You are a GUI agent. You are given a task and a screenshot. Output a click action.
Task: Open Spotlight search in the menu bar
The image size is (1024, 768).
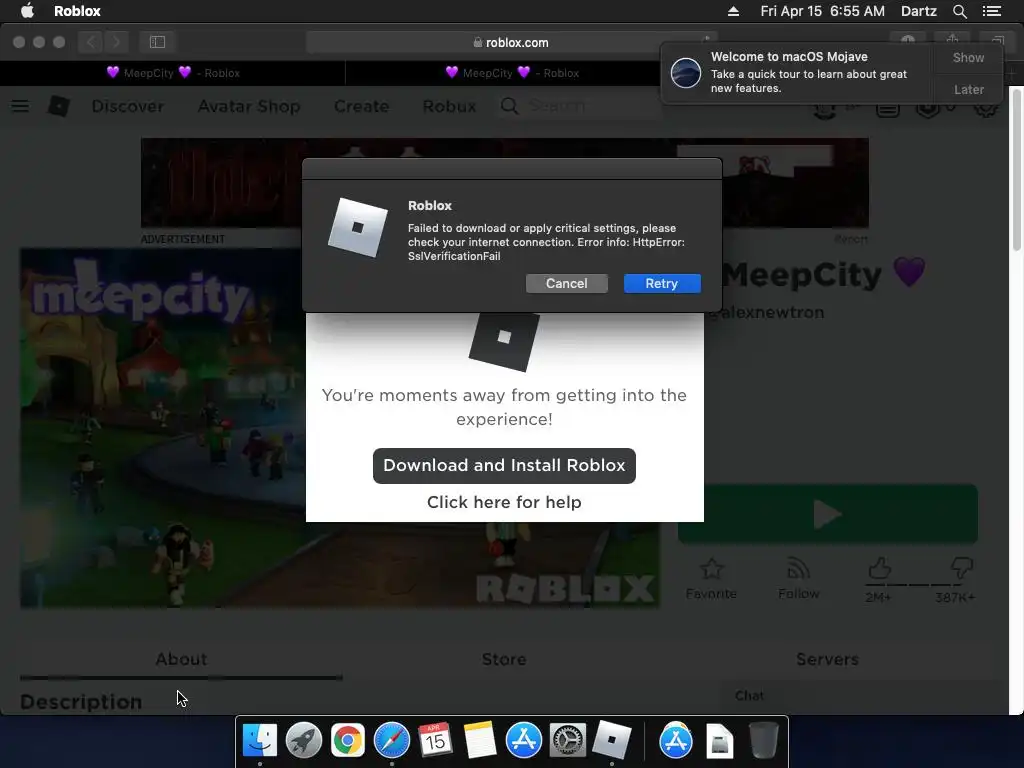[x=959, y=11]
